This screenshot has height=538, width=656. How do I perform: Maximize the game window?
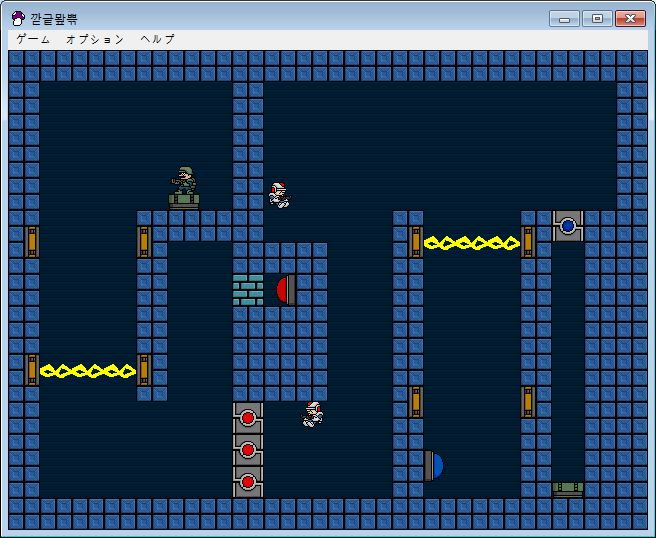click(597, 19)
